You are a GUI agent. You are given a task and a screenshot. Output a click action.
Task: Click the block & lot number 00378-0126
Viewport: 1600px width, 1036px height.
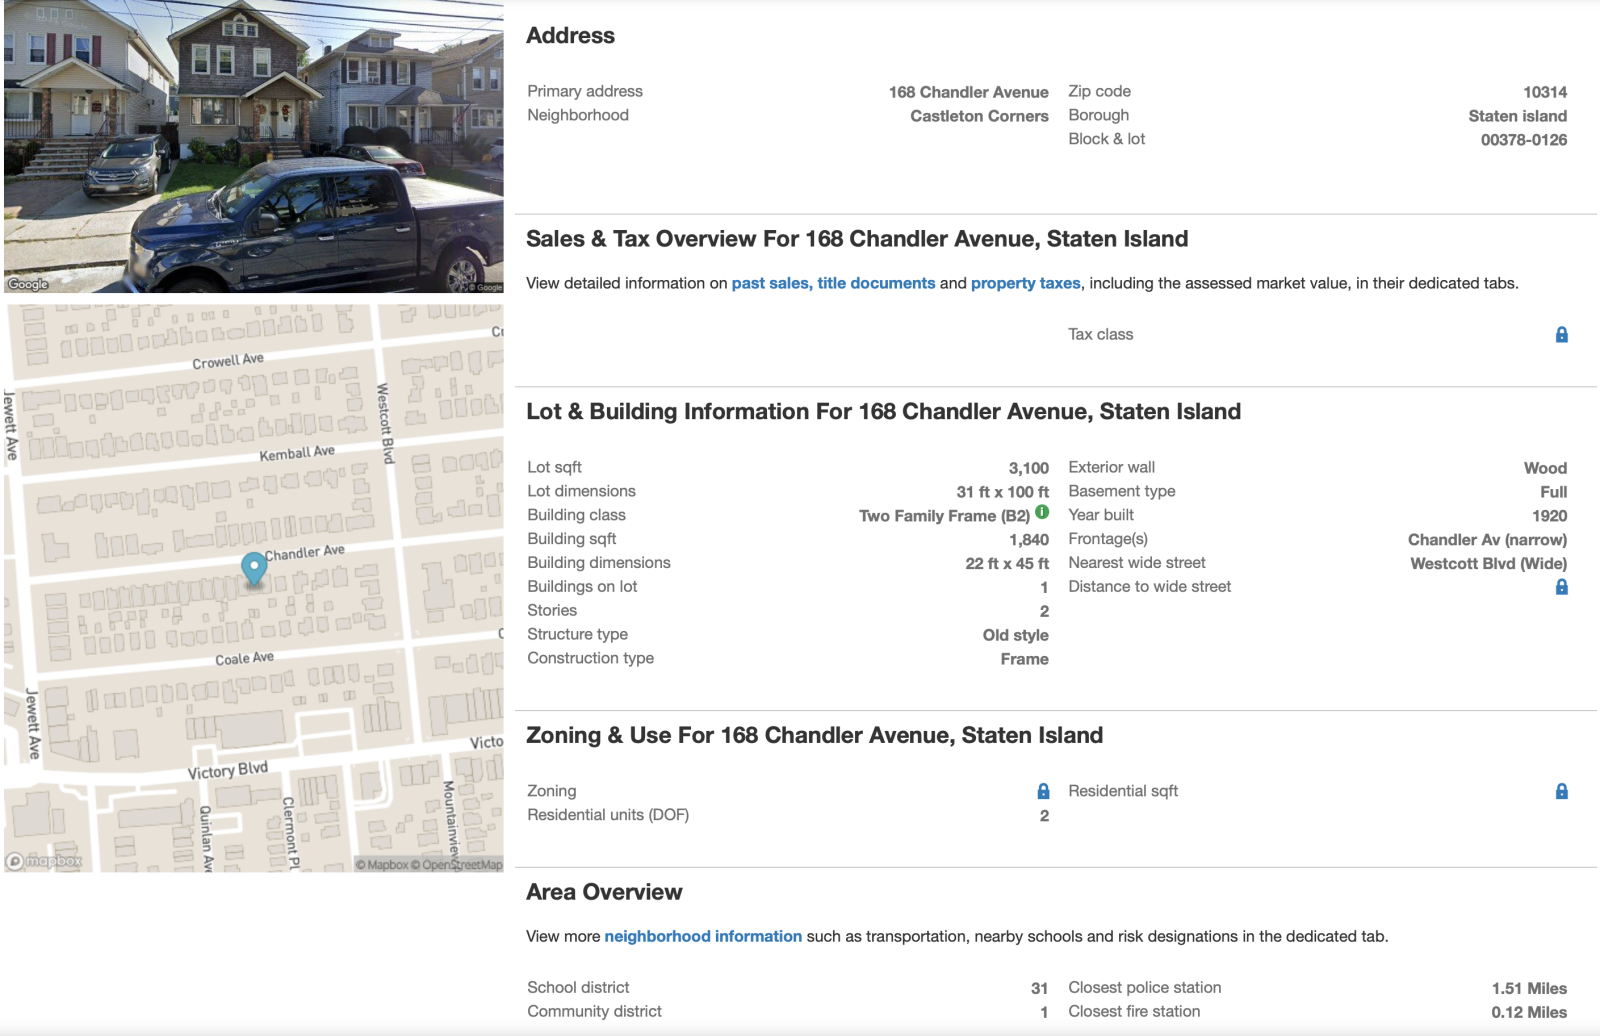[x=1523, y=140]
